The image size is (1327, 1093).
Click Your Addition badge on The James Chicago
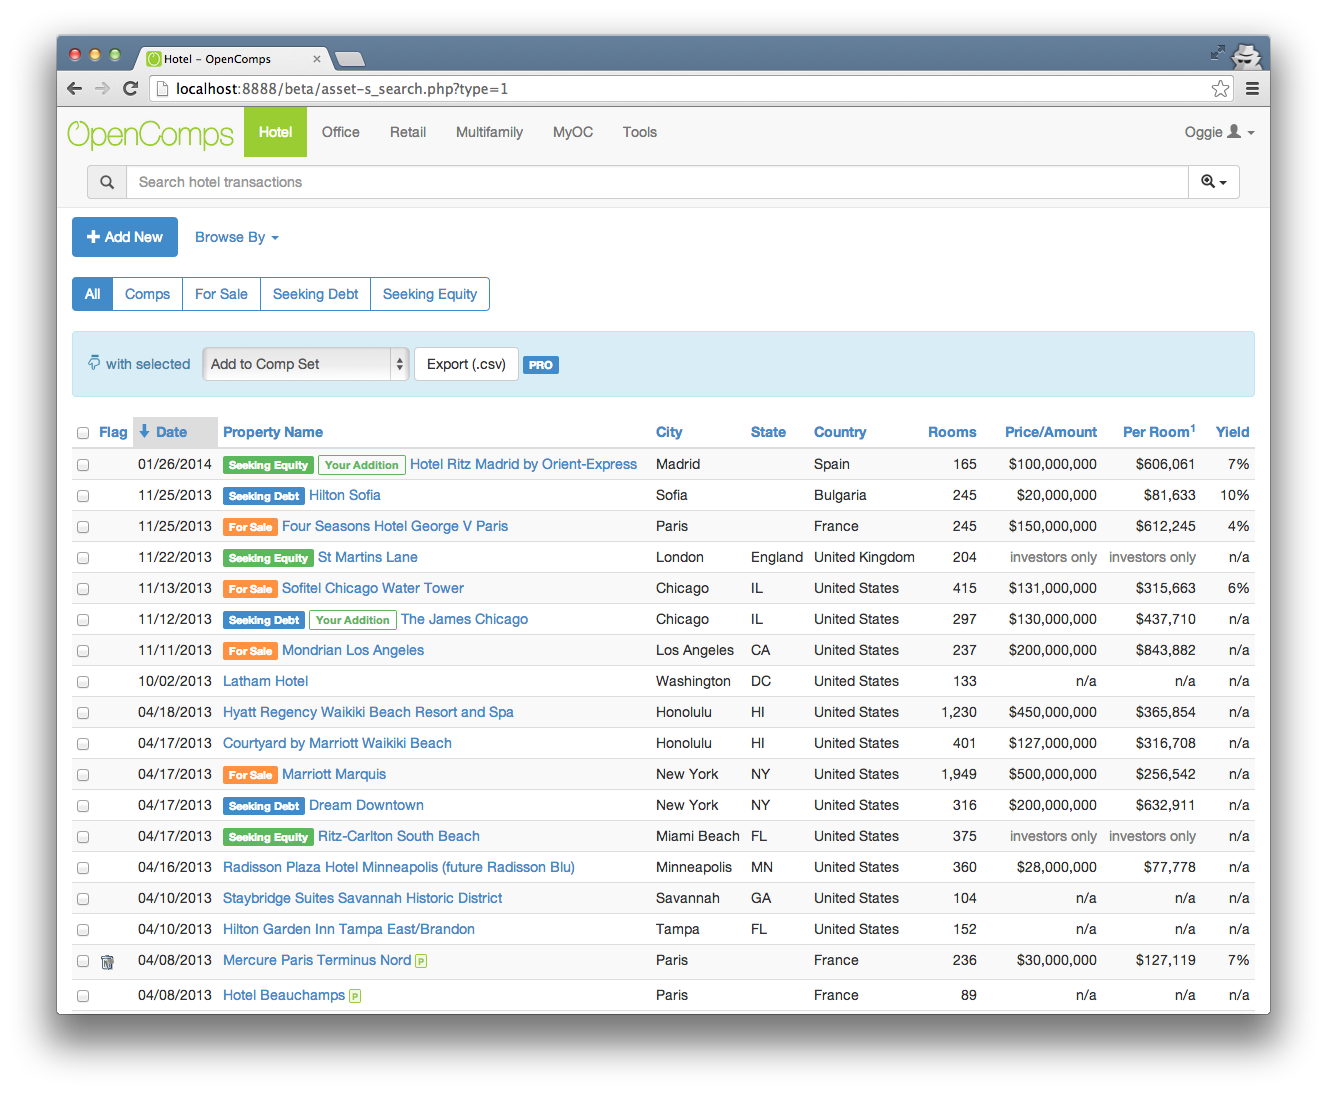353,620
